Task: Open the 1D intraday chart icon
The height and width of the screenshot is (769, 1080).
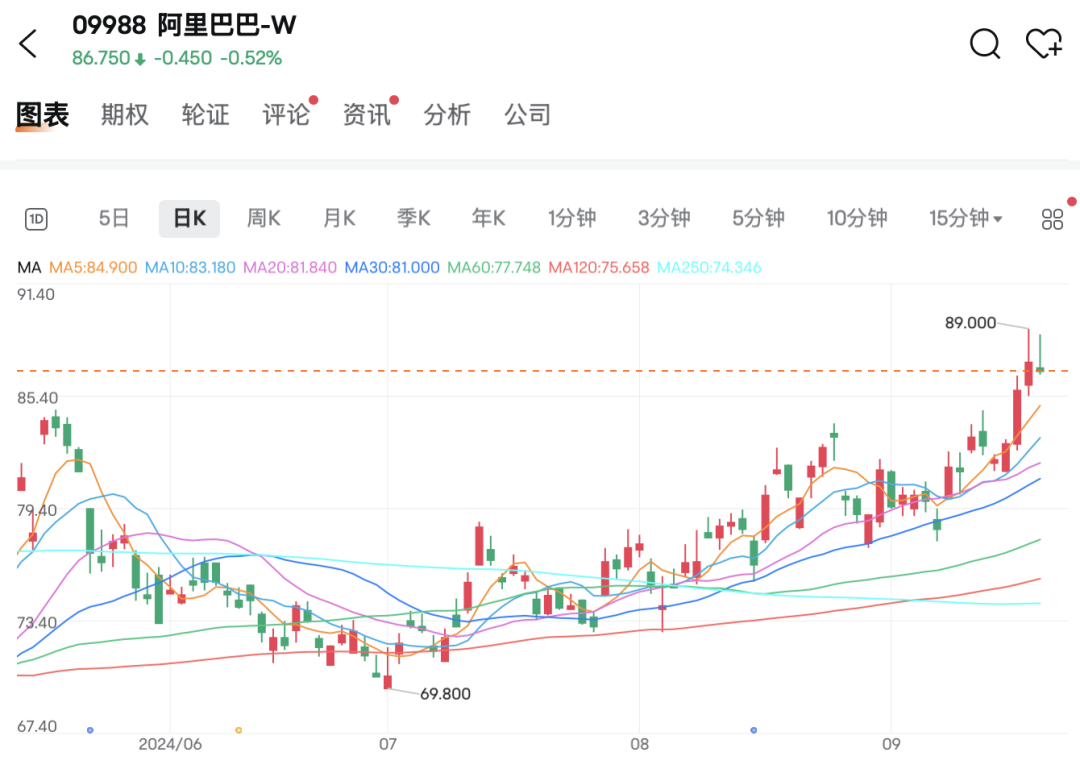Action: [x=37, y=219]
